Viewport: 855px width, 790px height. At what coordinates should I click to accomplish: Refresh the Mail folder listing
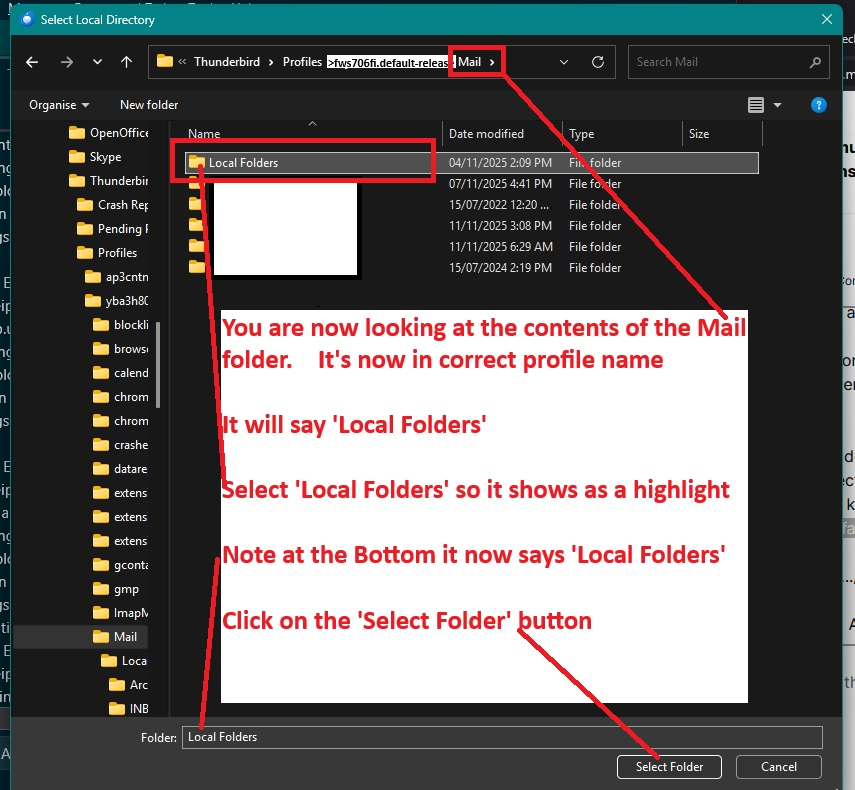click(598, 62)
